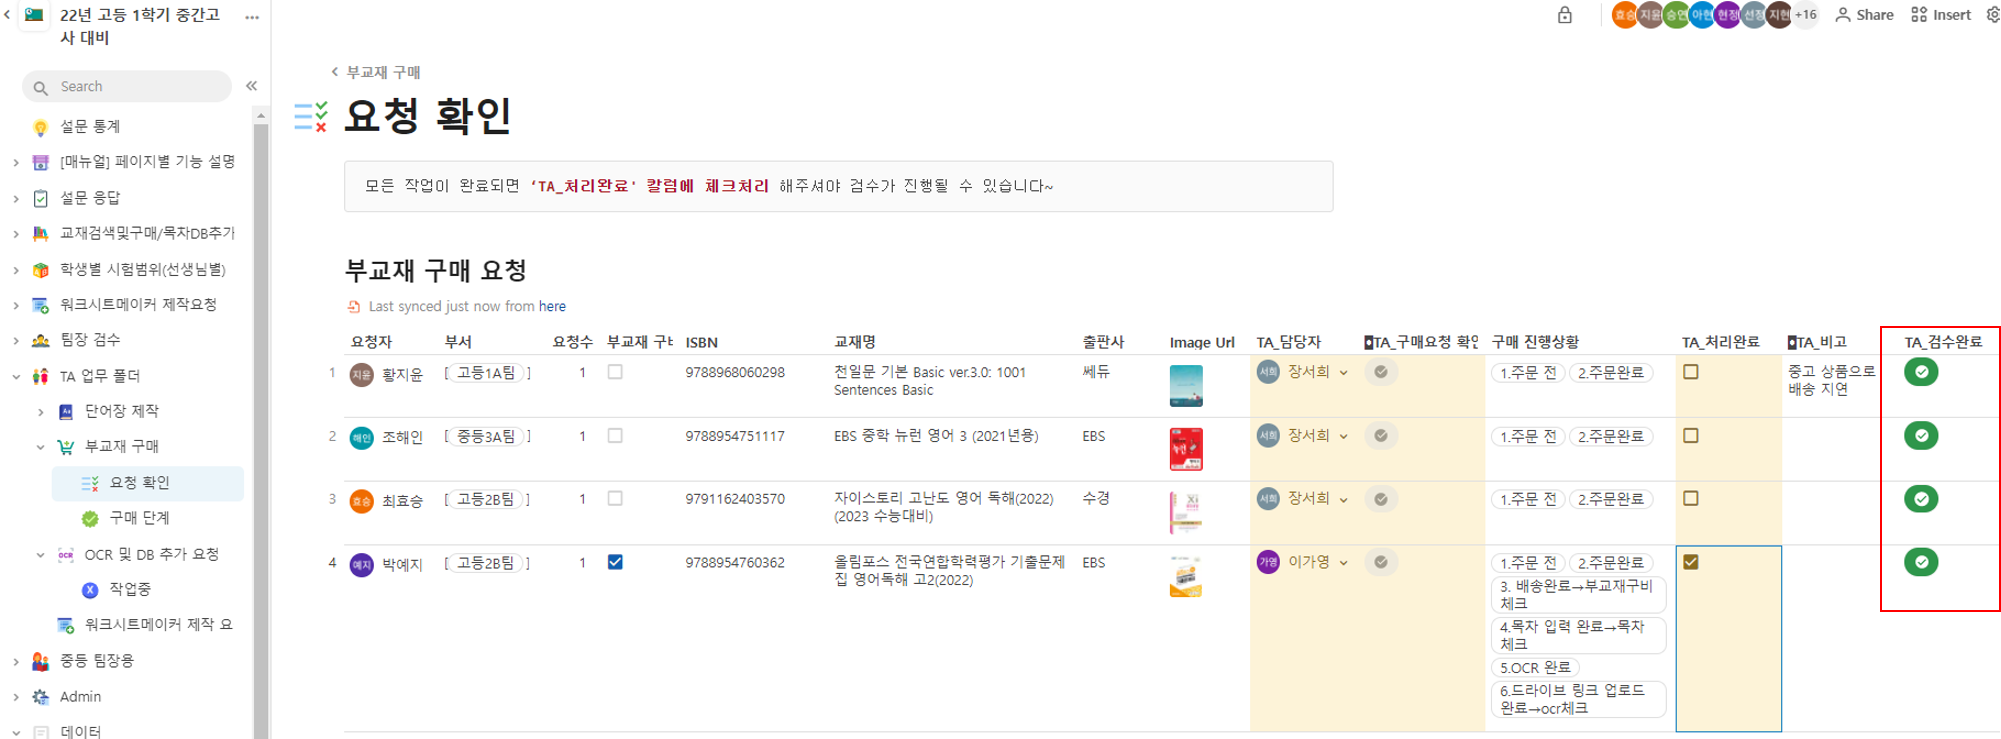Open the [매뉴얼] 페이지별 기능 설명 page
This screenshot has height=739, width=2001.
[x=147, y=162]
